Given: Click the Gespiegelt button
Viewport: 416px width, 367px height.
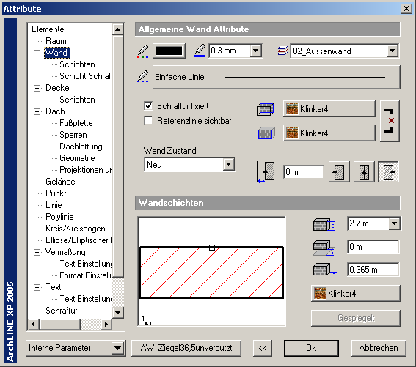Looking at the screenshot, I should [x=356, y=318].
